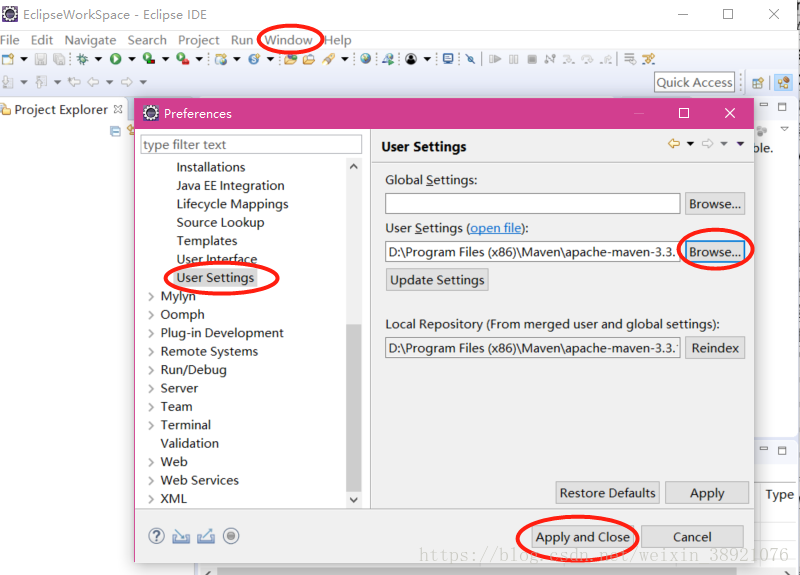
Task: Click the type filter text field
Action: [x=251, y=144]
